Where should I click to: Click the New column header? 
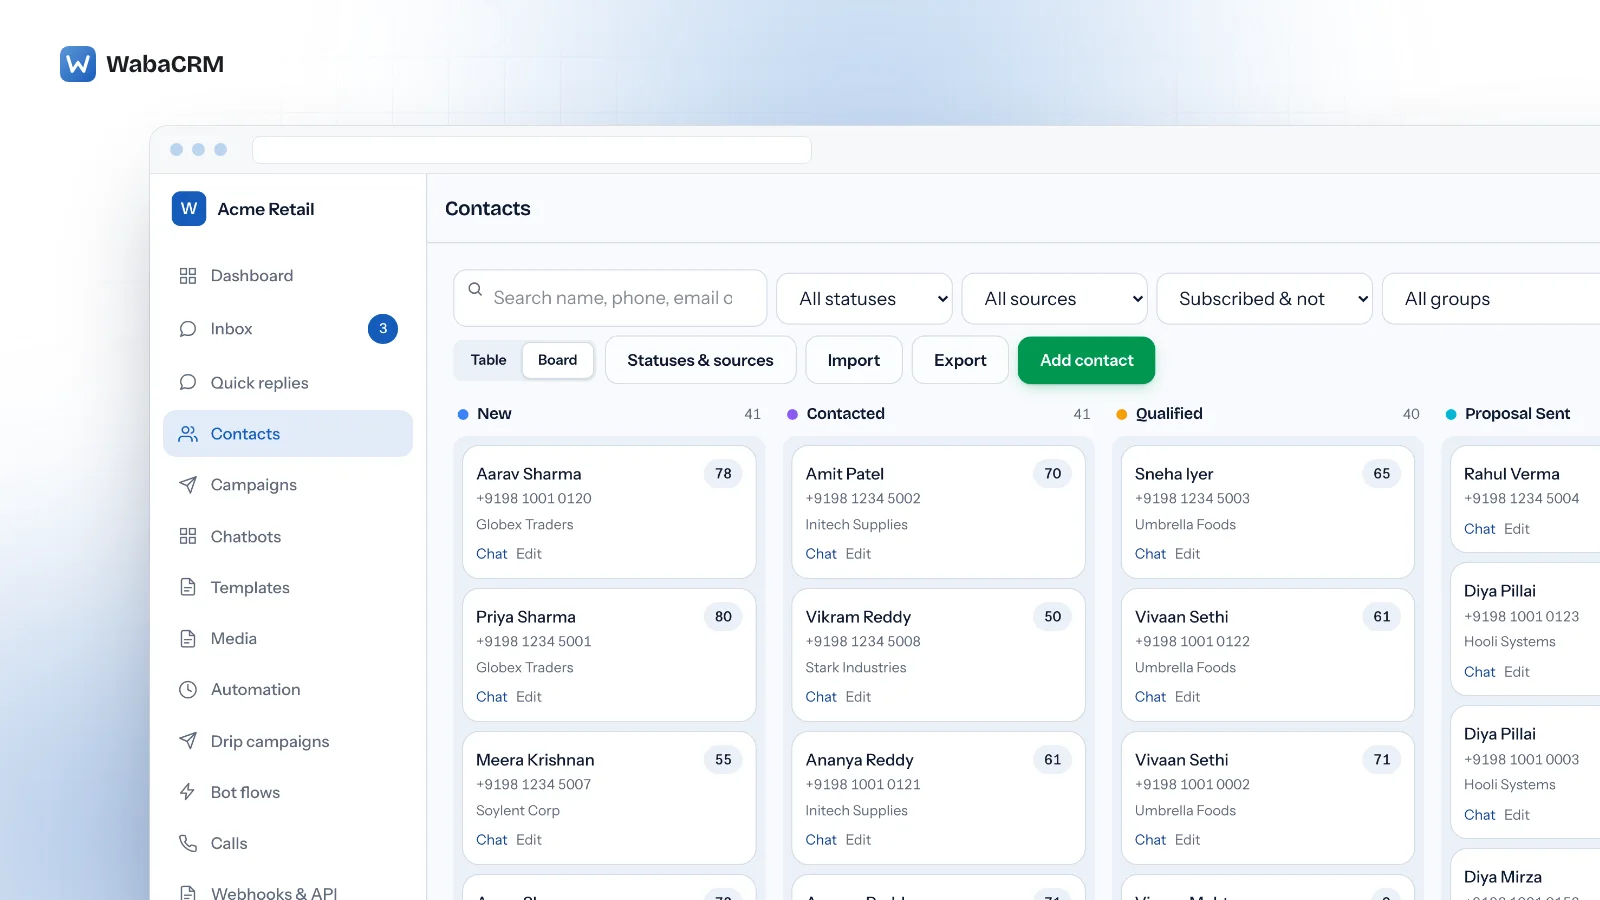click(x=494, y=414)
